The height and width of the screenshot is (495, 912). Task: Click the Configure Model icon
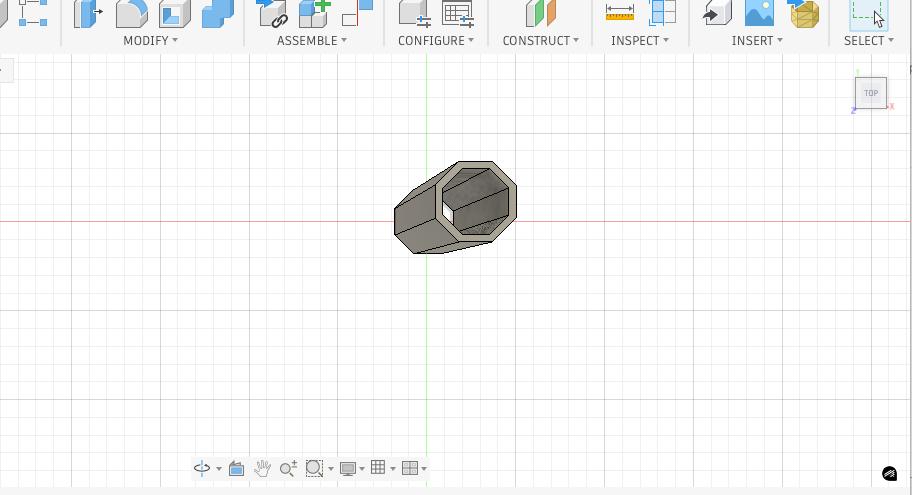pos(415,13)
